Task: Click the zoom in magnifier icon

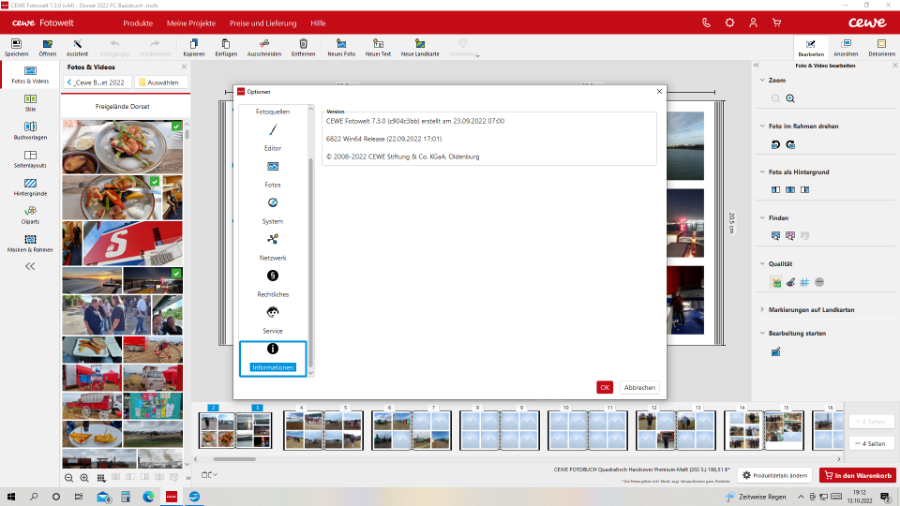Action: (790, 98)
